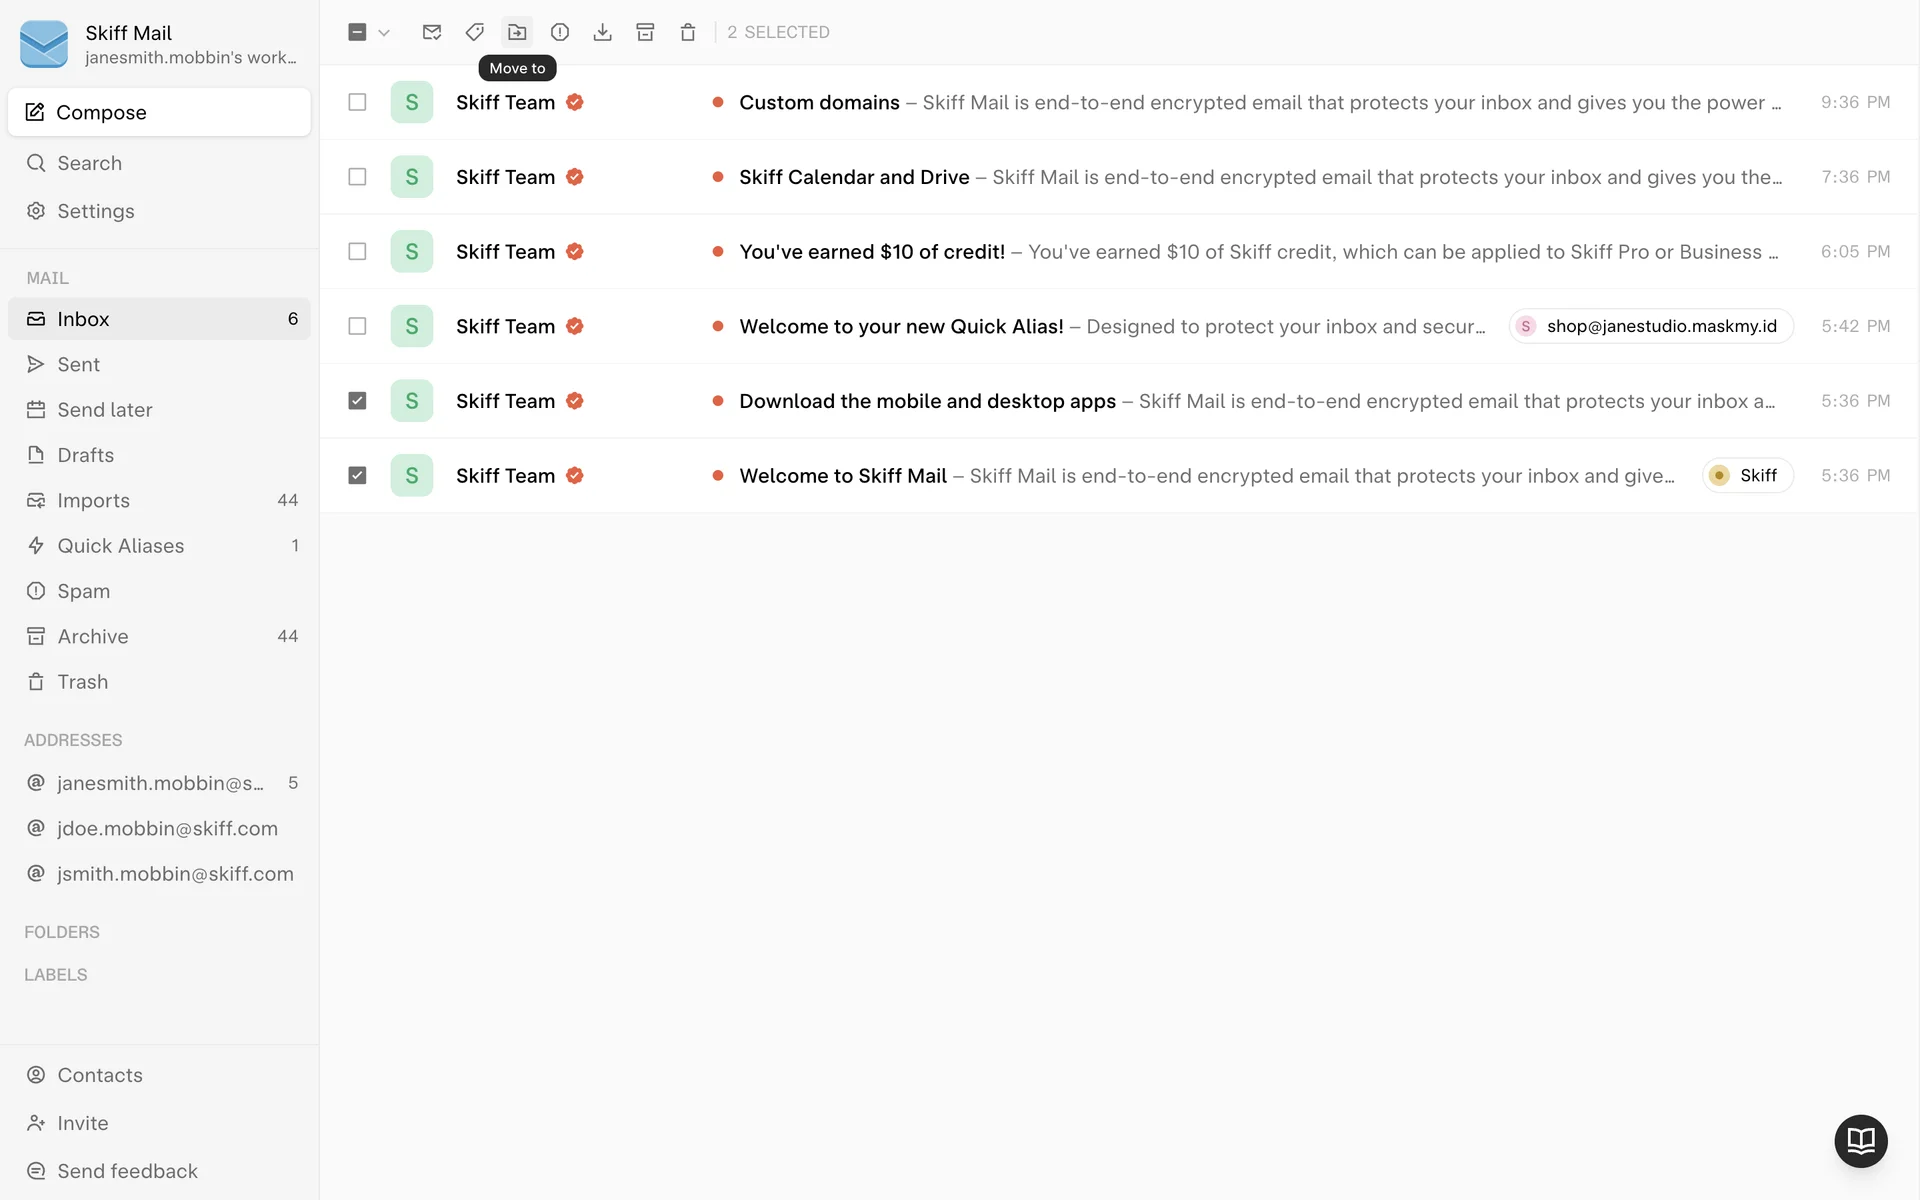Click the label tag icon in toolbar
Image resolution: width=1920 pixels, height=1200 pixels.
[x=475, y=32]
